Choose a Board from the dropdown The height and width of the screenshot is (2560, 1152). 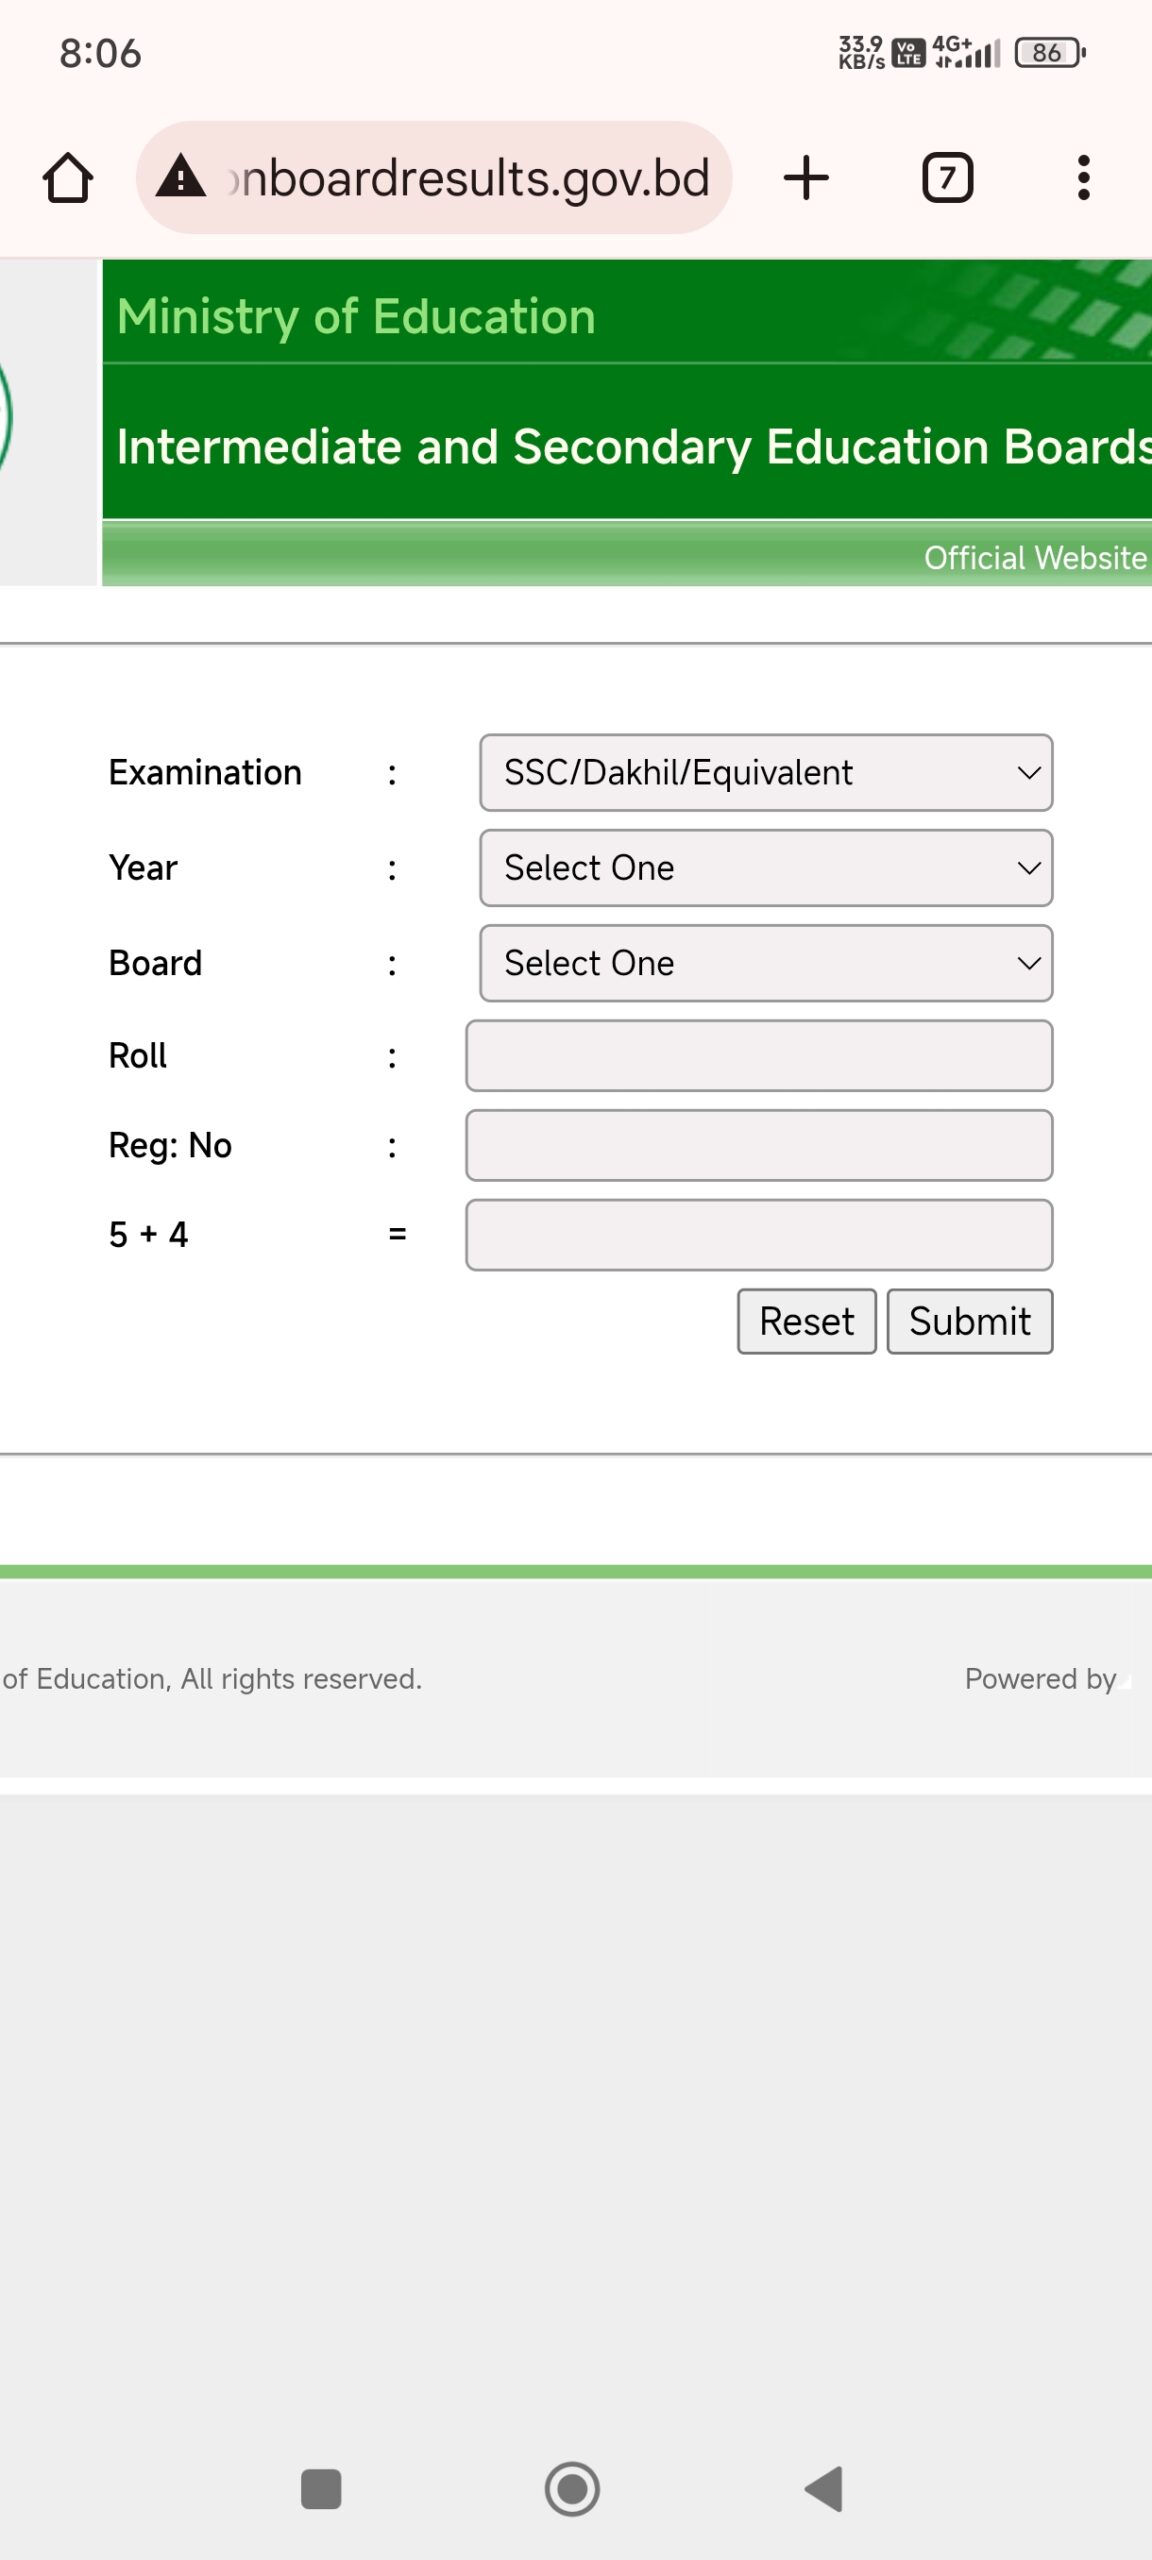(x=766, y=963)
